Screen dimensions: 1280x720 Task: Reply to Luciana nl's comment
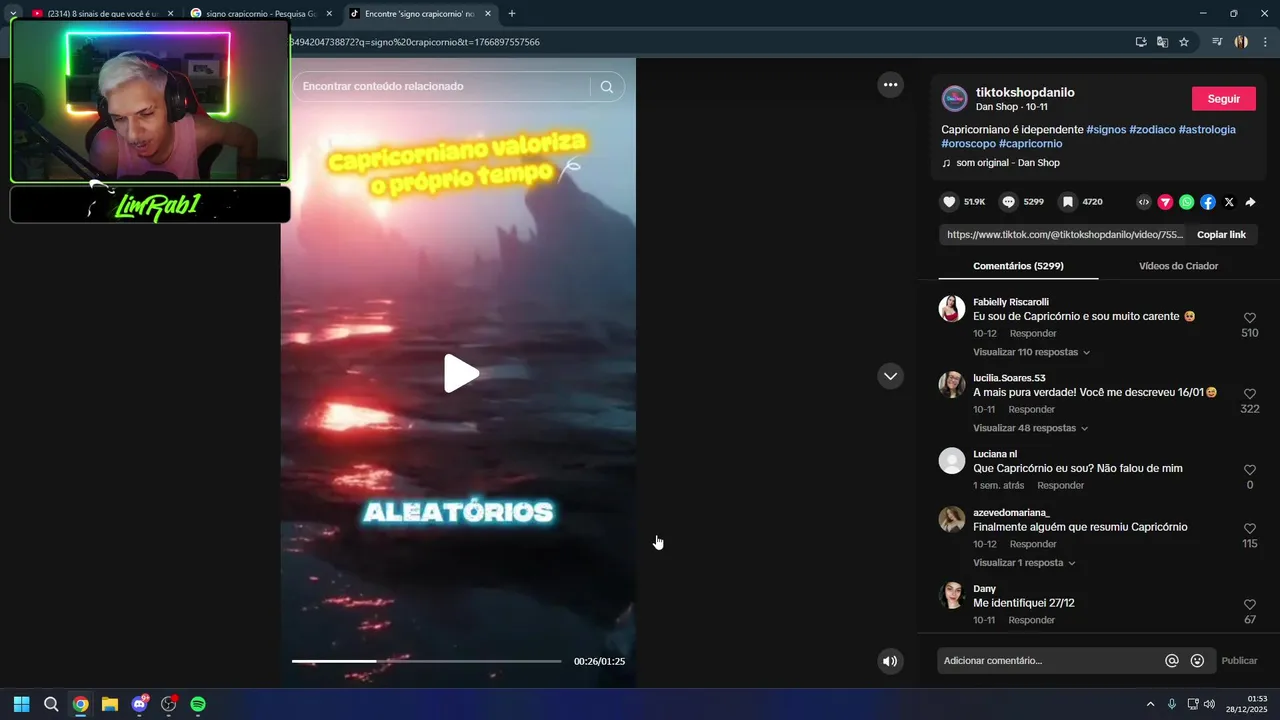point(1061,486)
